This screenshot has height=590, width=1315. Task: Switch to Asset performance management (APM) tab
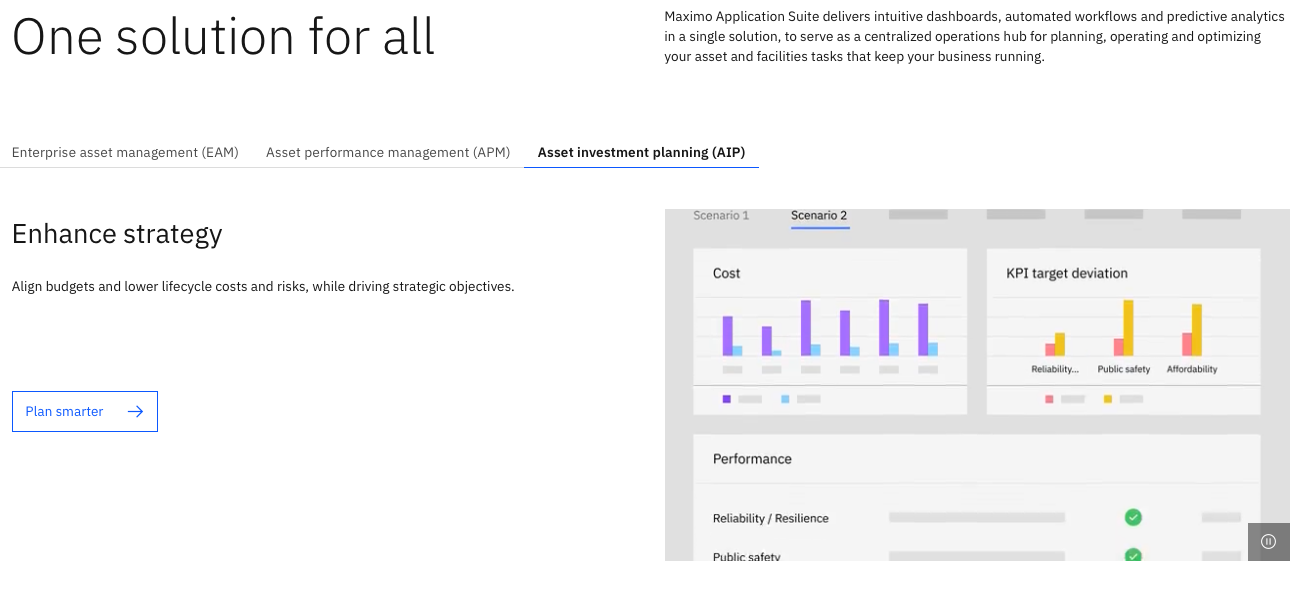[x=388, y=152]
